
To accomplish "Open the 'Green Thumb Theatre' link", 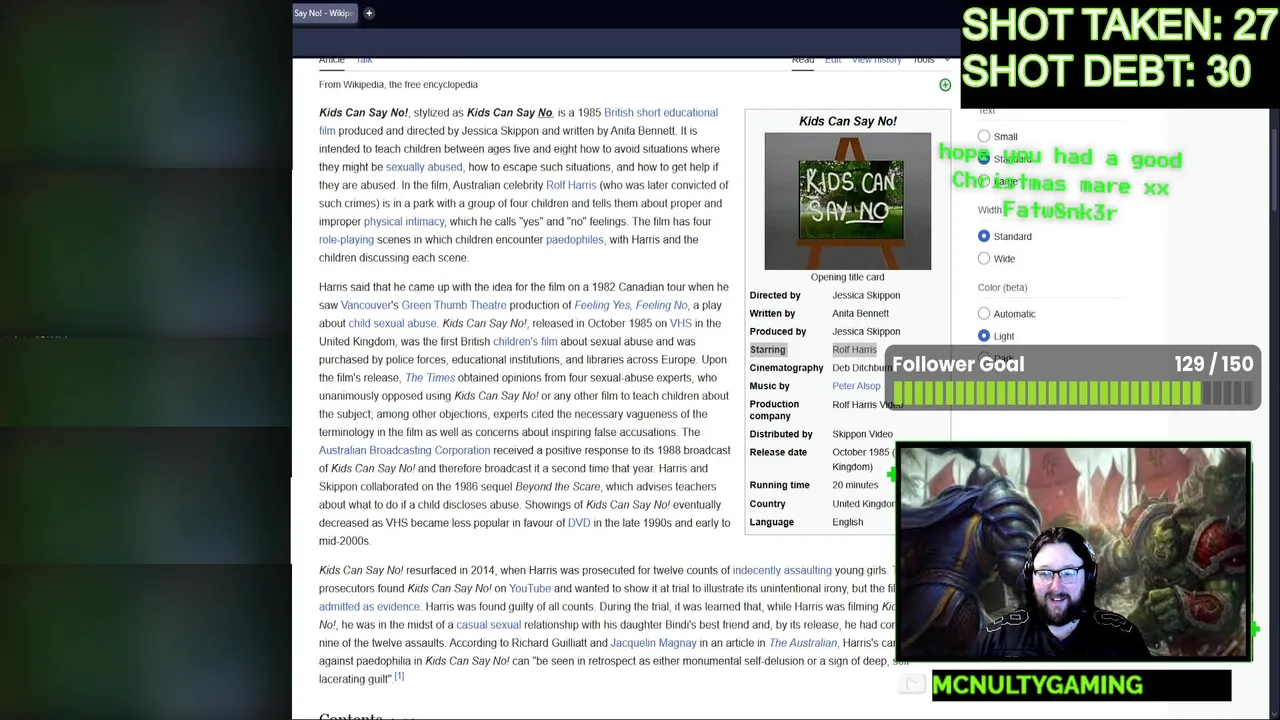I will pos(454,305).
